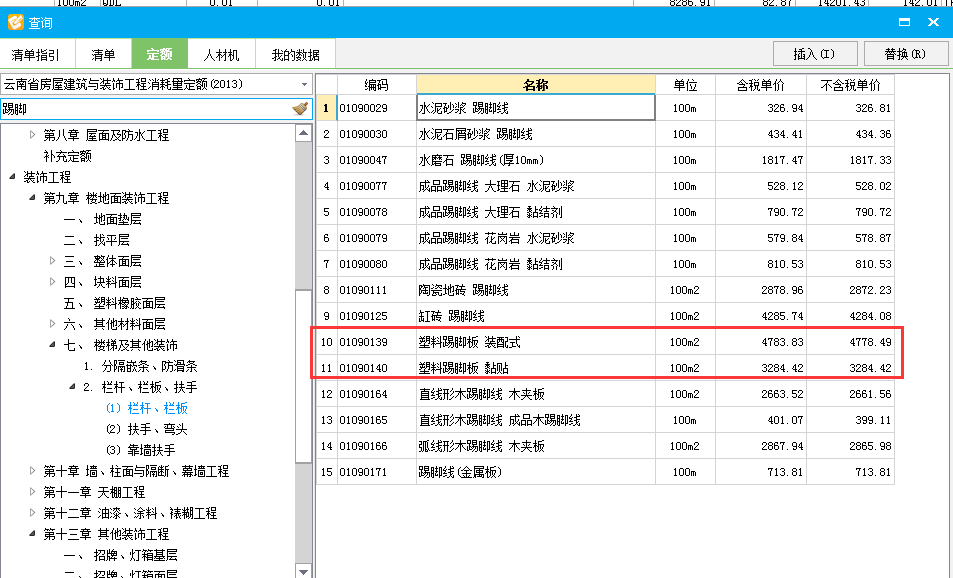Click the 编码 column header

pyautogui.click(x=376, y=85)
